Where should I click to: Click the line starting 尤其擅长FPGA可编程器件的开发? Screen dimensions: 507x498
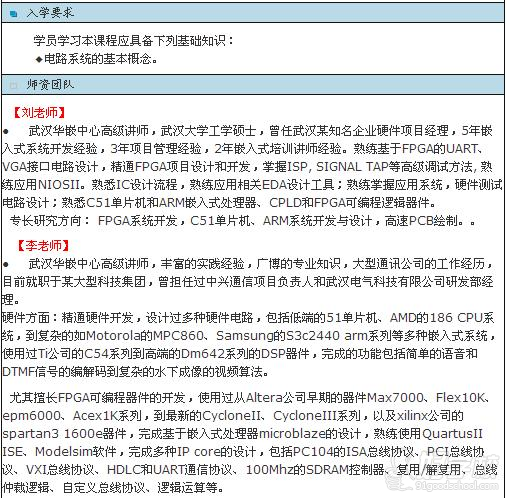pyautogui.click(x=250, y=397)
